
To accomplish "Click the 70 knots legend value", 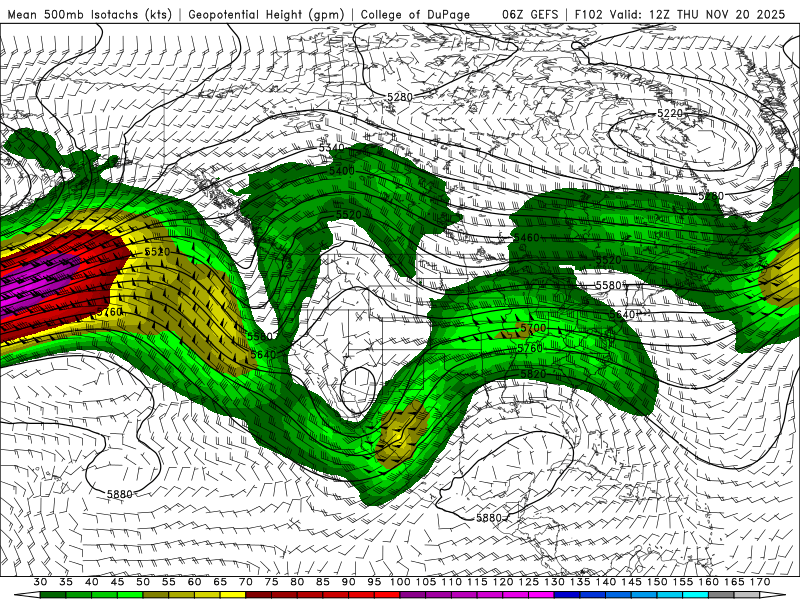I will pos(246,582).
